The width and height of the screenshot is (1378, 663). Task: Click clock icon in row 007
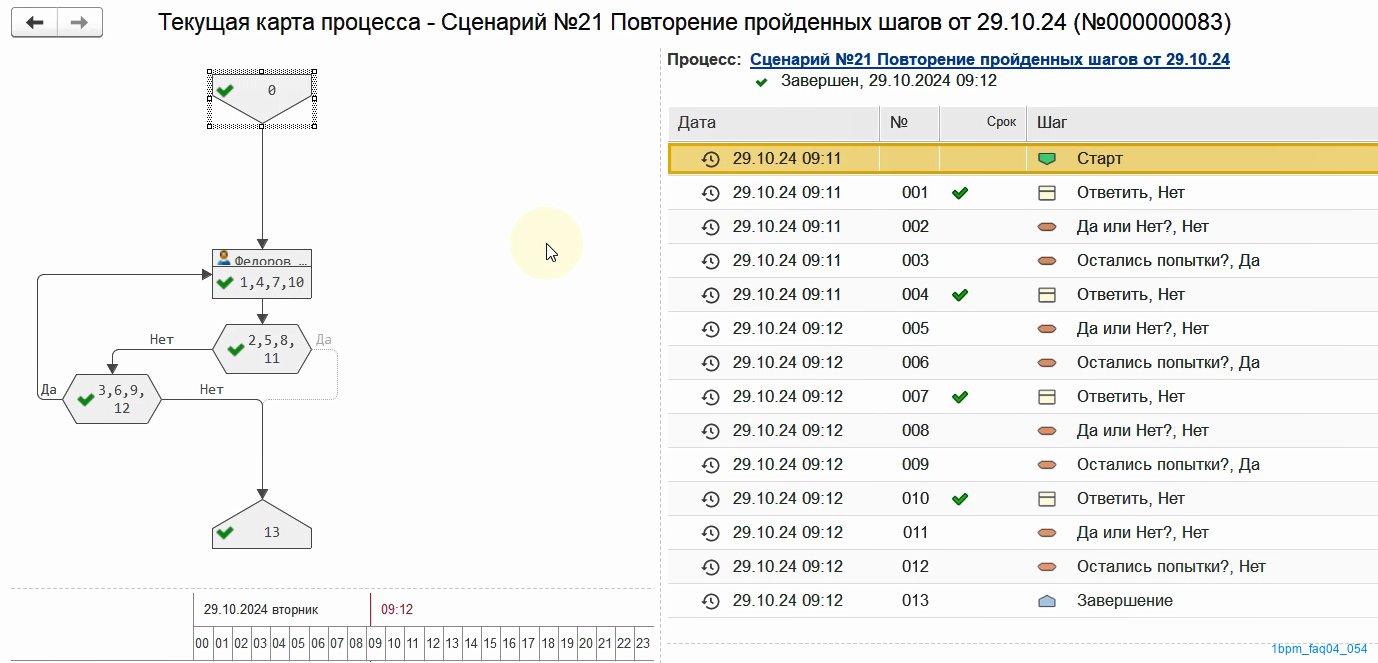(x=710, y=397)
